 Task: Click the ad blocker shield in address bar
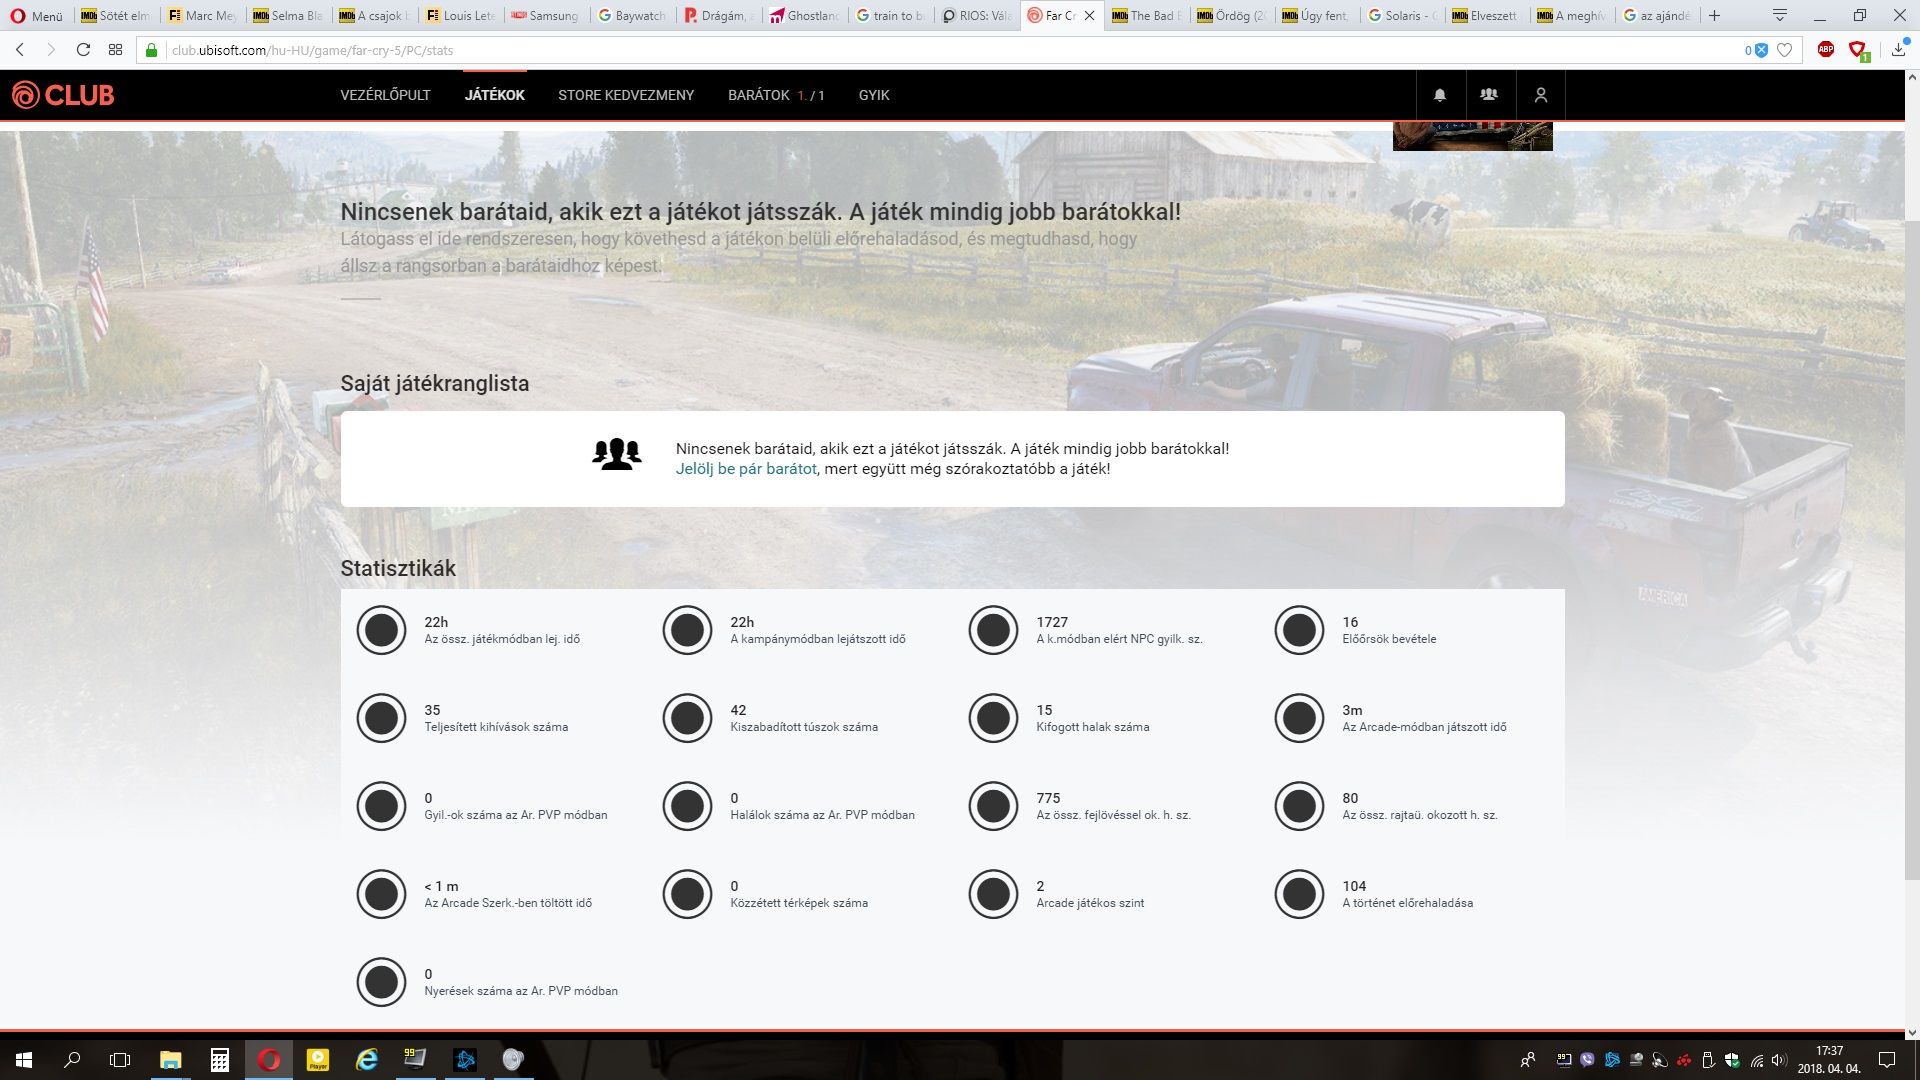pyautogui.click(x=1761, y=50)
